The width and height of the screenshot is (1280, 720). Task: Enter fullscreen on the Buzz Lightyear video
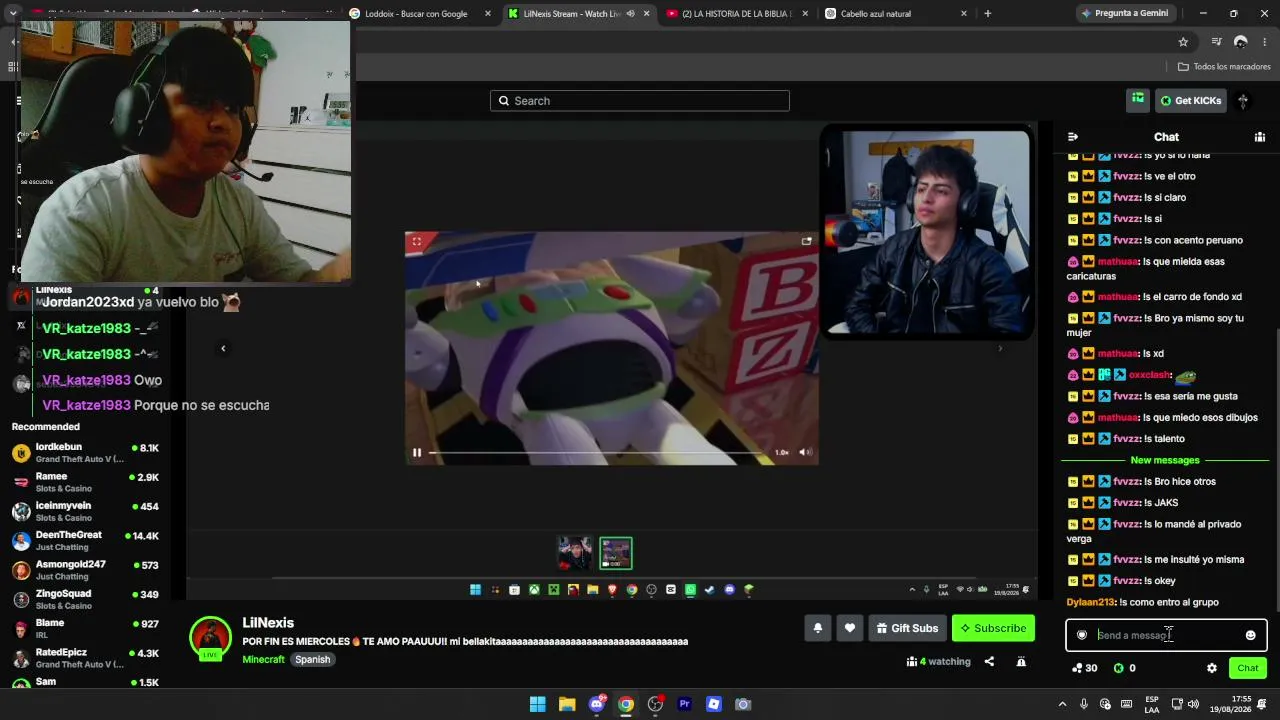(417, 241)
